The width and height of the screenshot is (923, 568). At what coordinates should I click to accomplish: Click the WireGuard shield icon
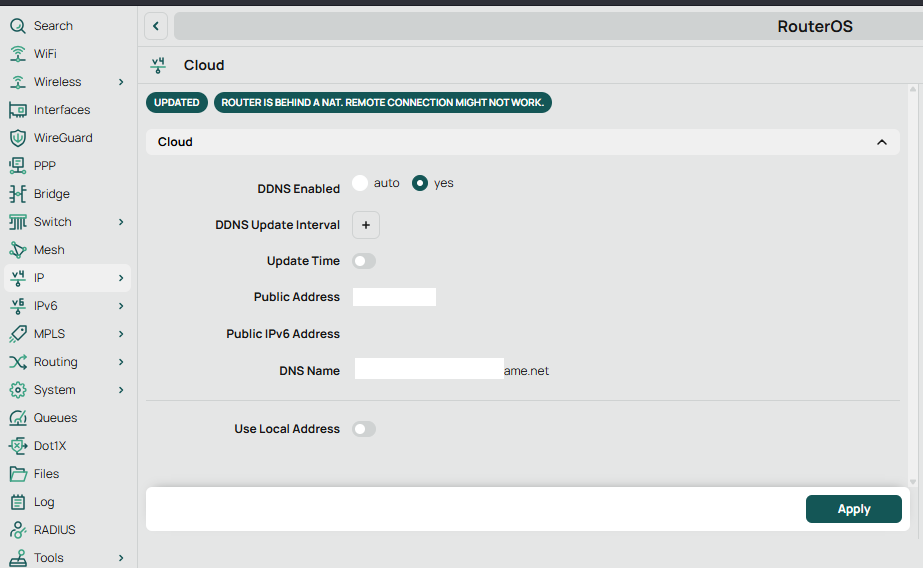coord(18,138)
